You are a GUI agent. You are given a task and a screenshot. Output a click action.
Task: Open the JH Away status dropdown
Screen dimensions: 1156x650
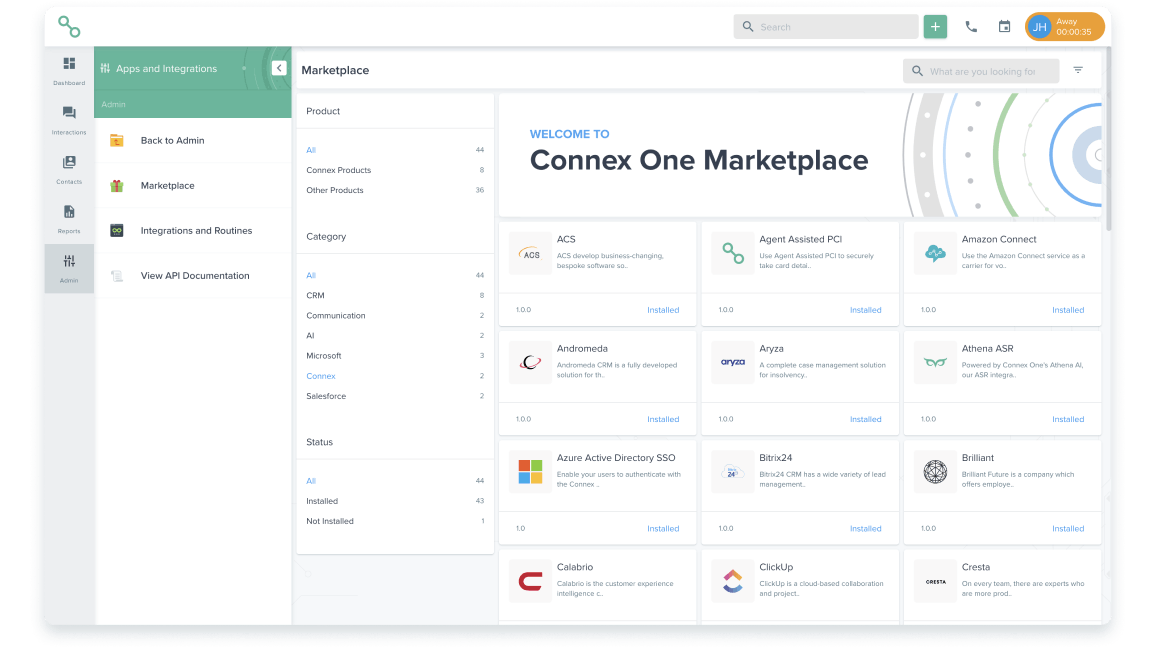tap(1064, 26)
